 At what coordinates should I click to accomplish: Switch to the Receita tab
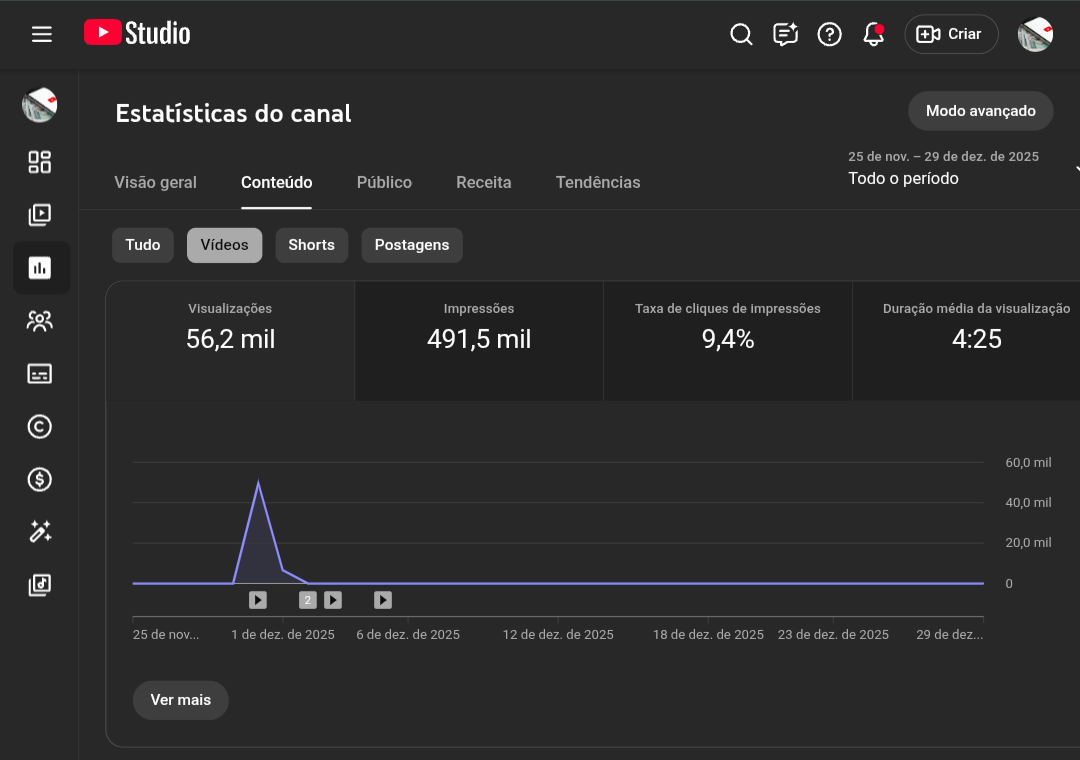point(483,182)
